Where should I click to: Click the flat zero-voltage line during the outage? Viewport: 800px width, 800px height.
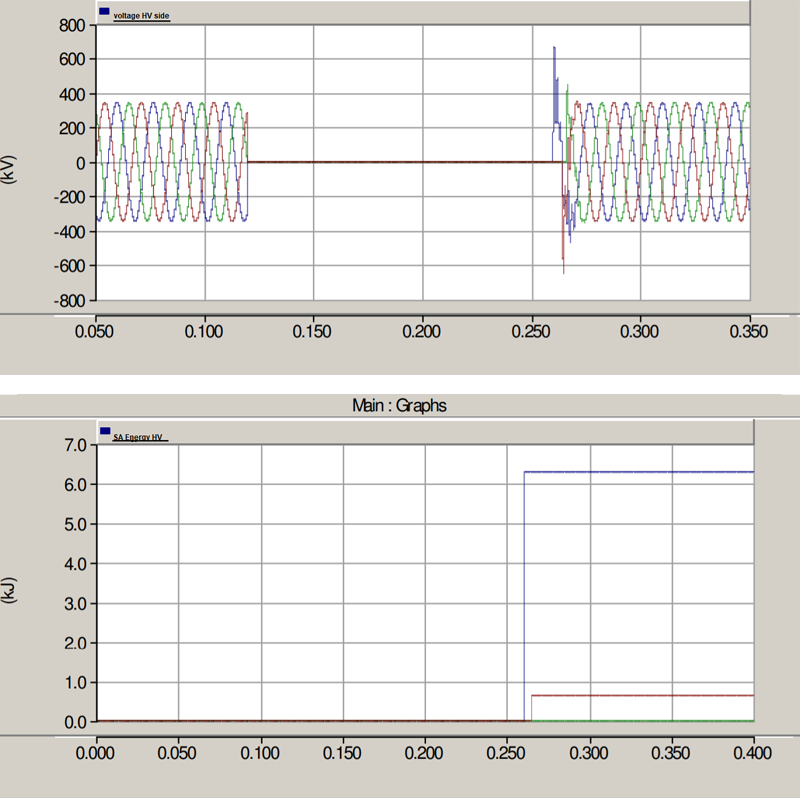(400, 162)
